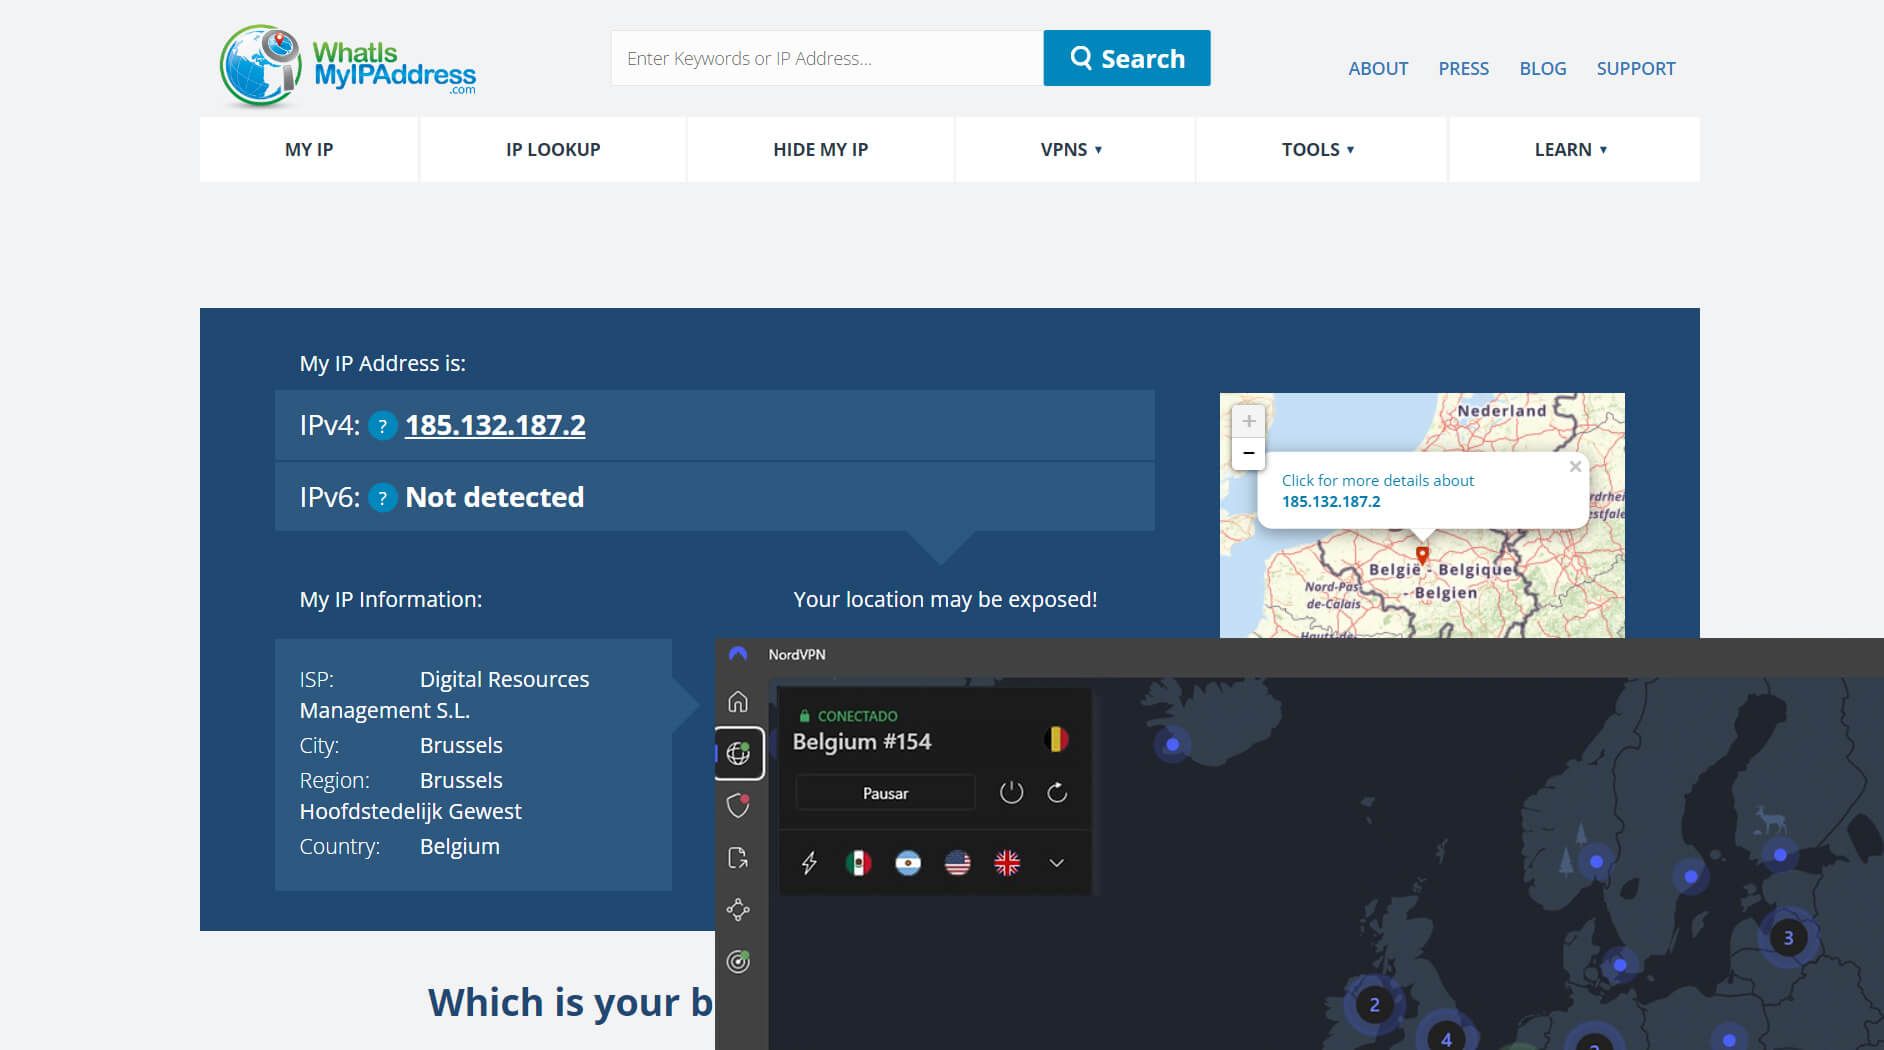
Task: Select server cluster marker labeled 3
Action: (x=1788, y=937)
